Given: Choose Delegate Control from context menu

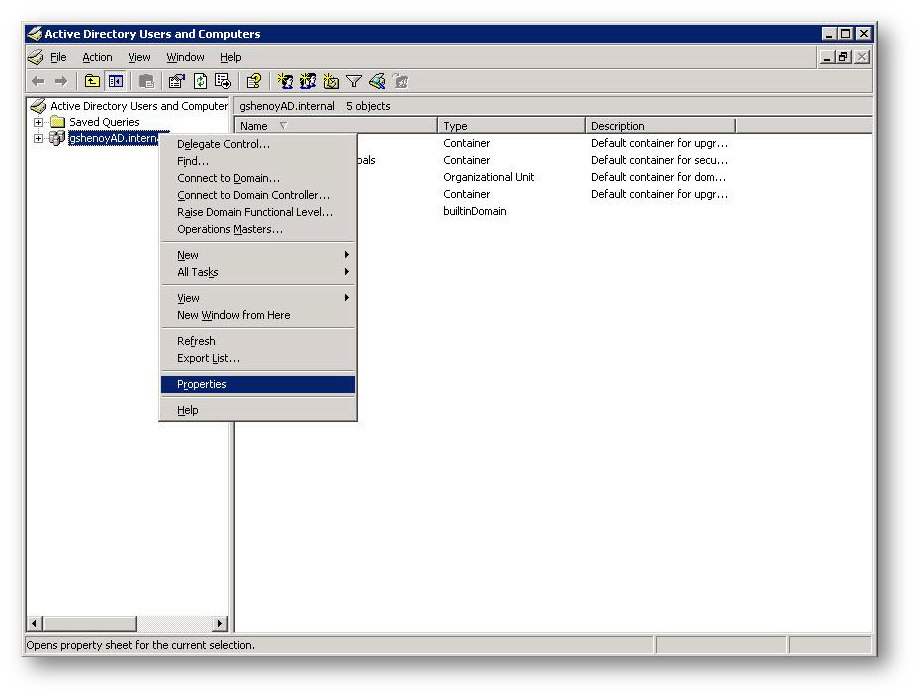Looking at the screenshot, I should (223, 144).
